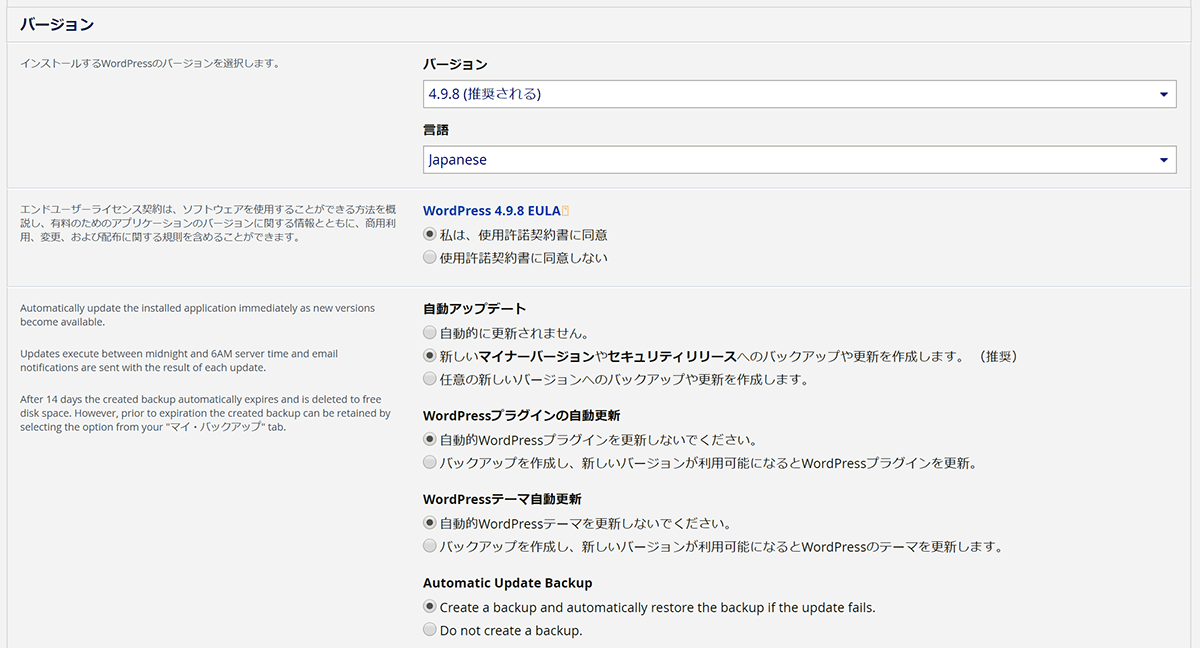Screen dimensions: 1200x648
Task: Click the dropdown arrow of version selector
Action: [x=1164, y=95]
